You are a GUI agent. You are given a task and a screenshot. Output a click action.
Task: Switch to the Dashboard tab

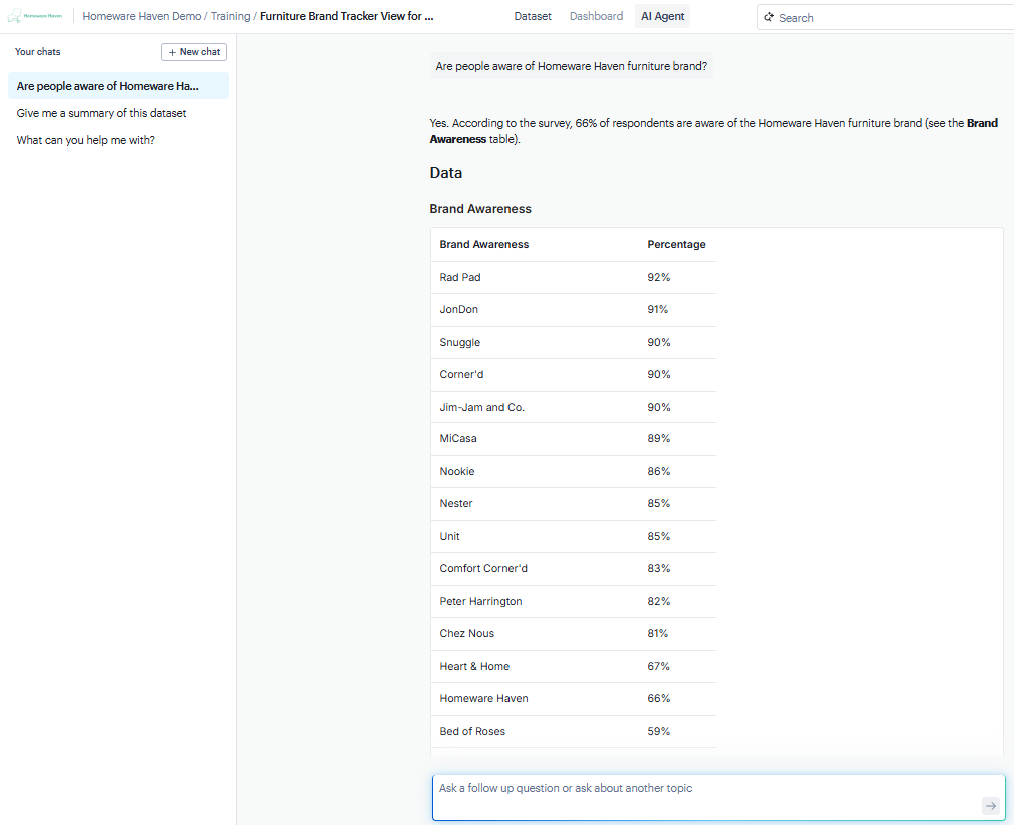click(596, 16)
